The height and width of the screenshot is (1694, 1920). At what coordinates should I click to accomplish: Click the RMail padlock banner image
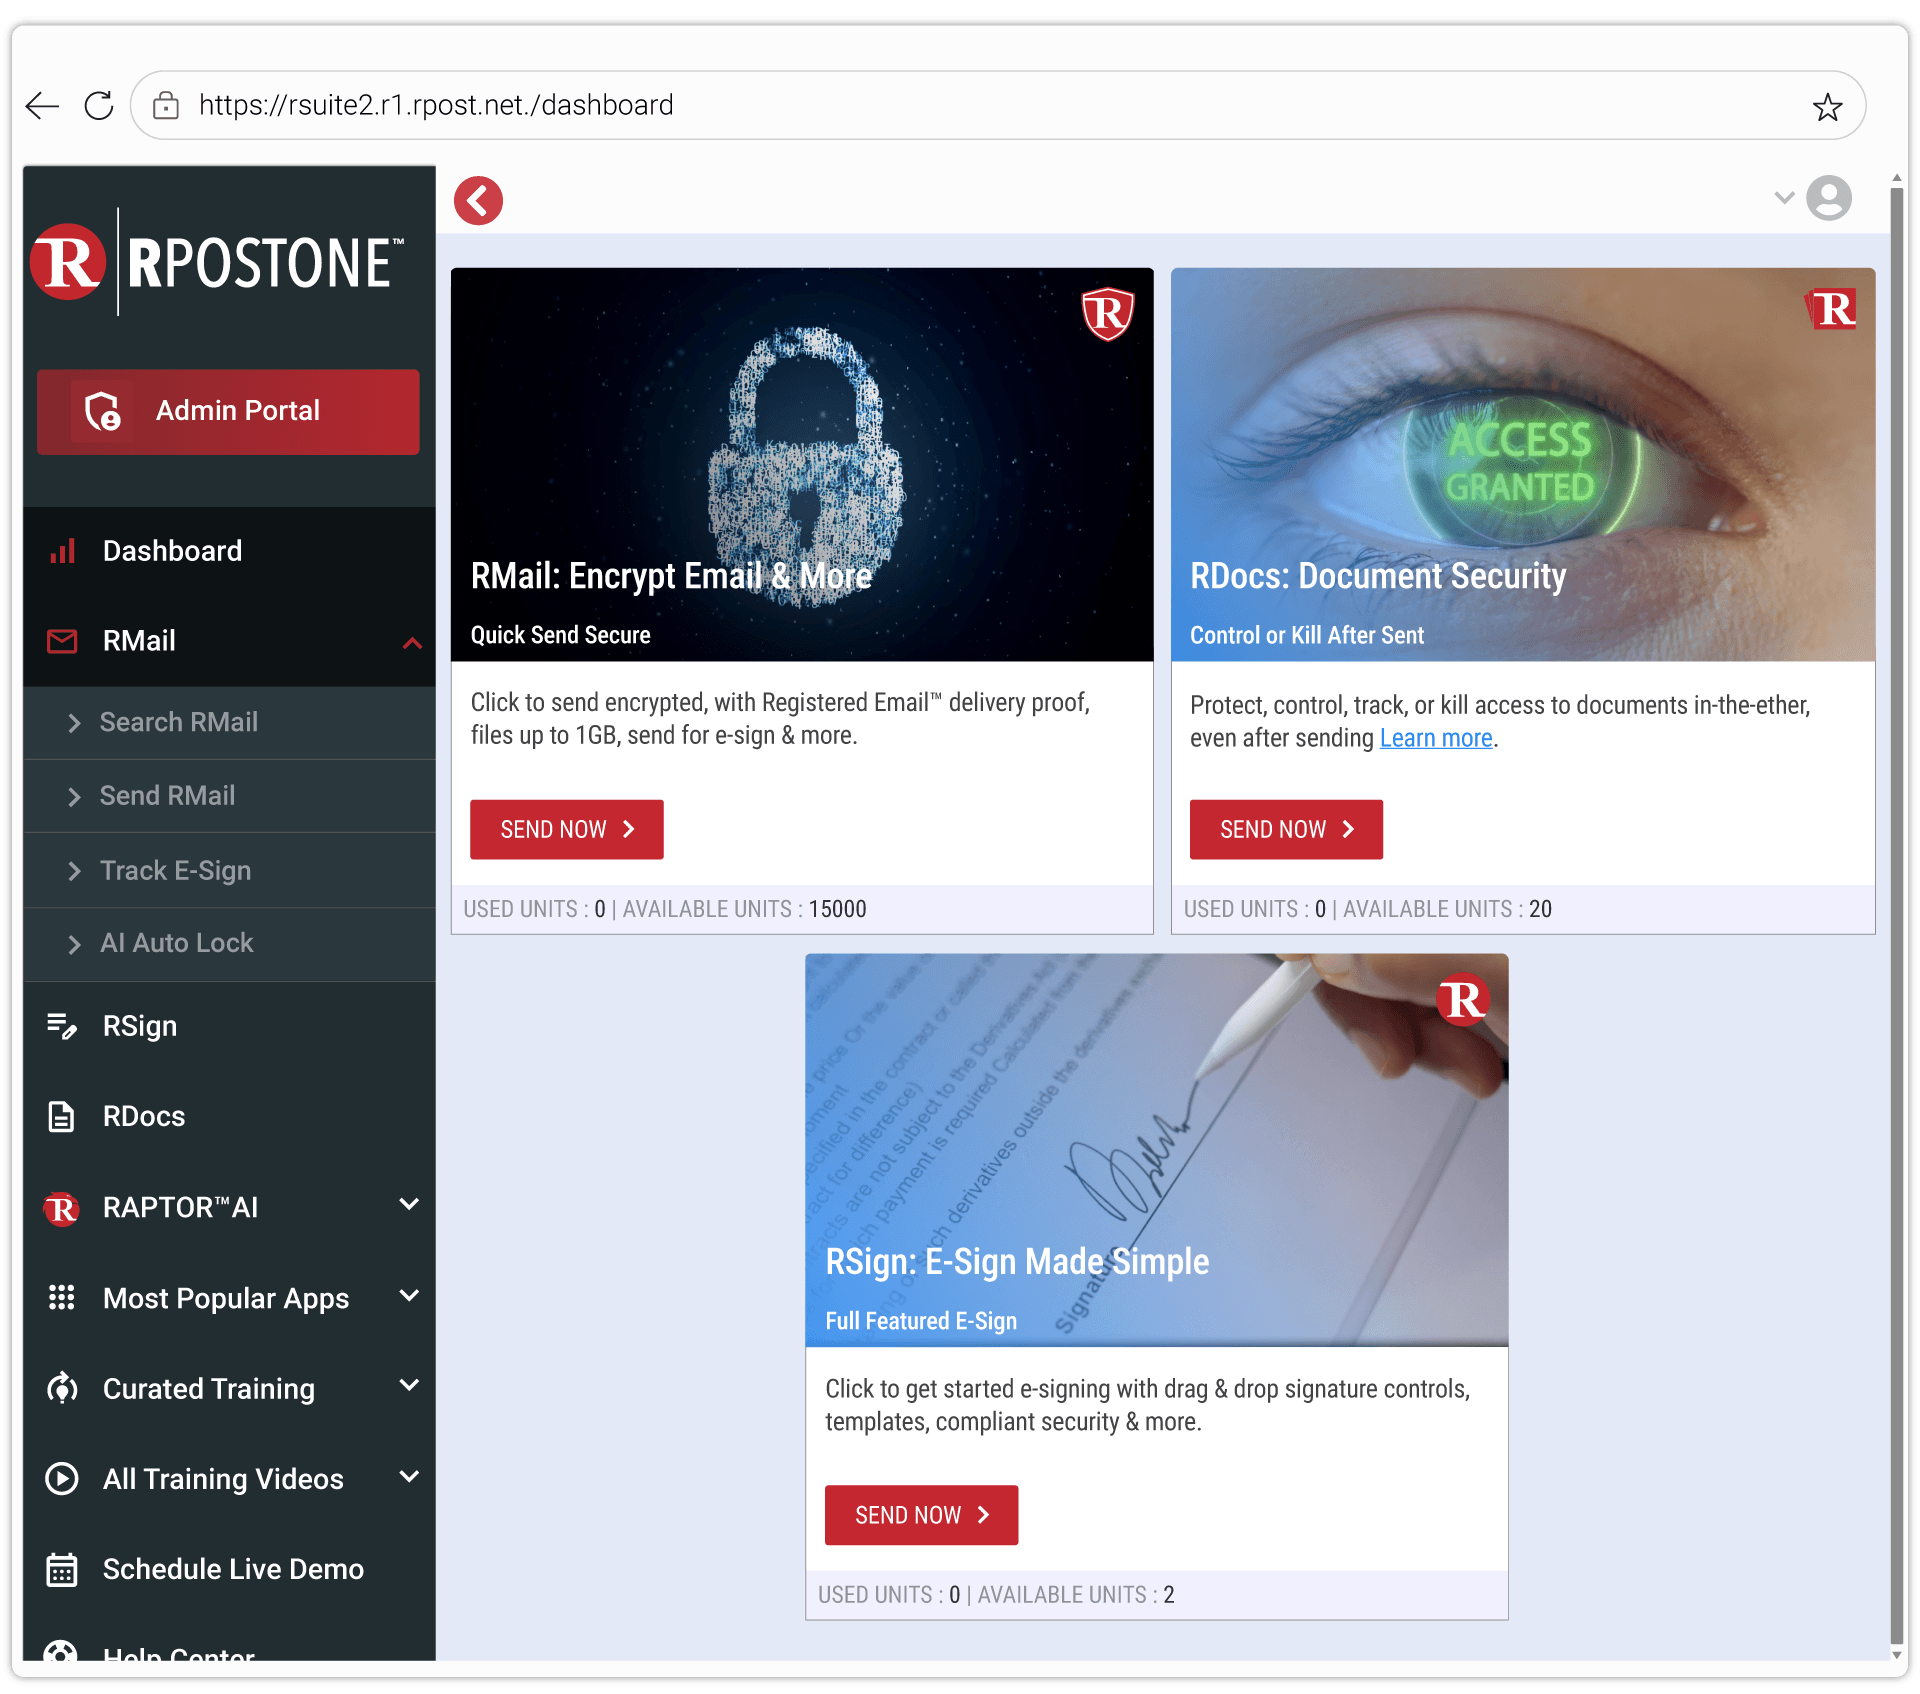point(802,464)
